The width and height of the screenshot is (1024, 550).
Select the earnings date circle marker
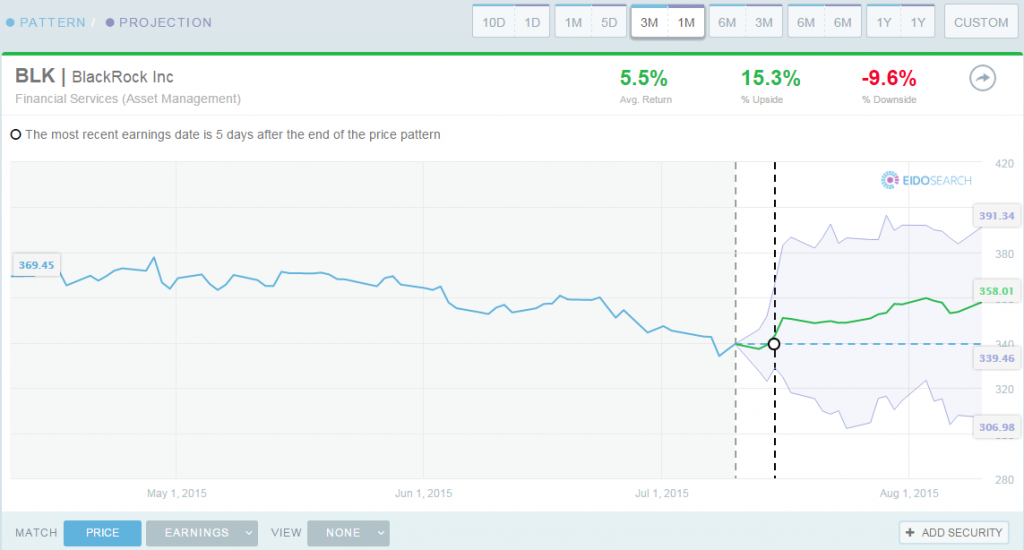coord(774,344)
